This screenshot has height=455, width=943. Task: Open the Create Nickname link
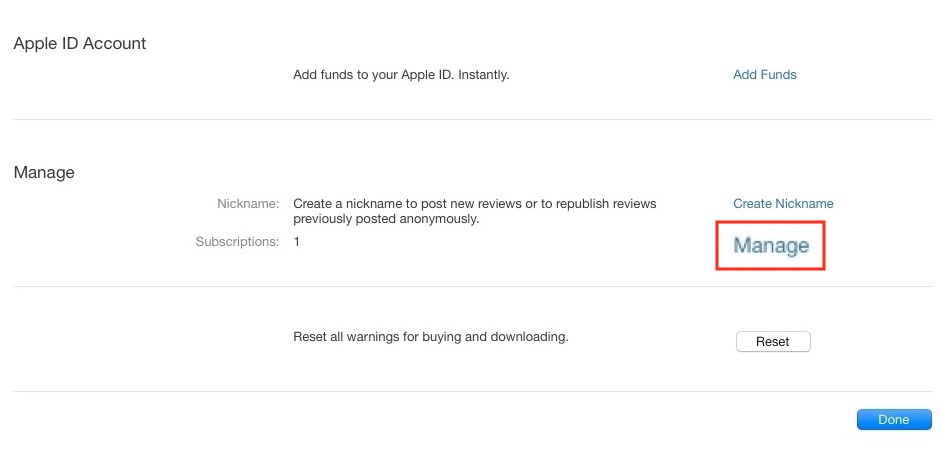783,203
